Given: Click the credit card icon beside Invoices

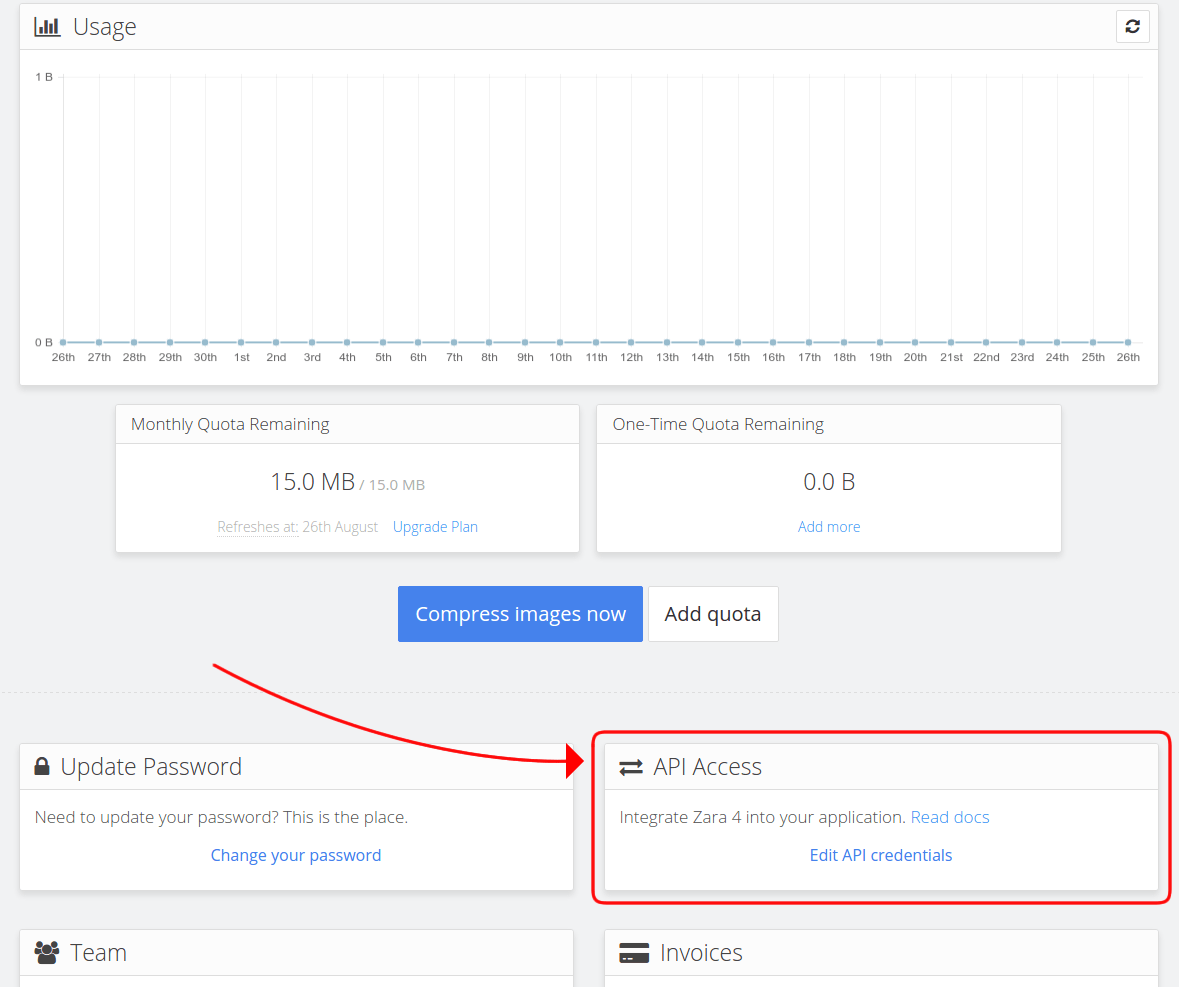Looking at the screenshot, I should pyautogui.click(x=634, y=953).
